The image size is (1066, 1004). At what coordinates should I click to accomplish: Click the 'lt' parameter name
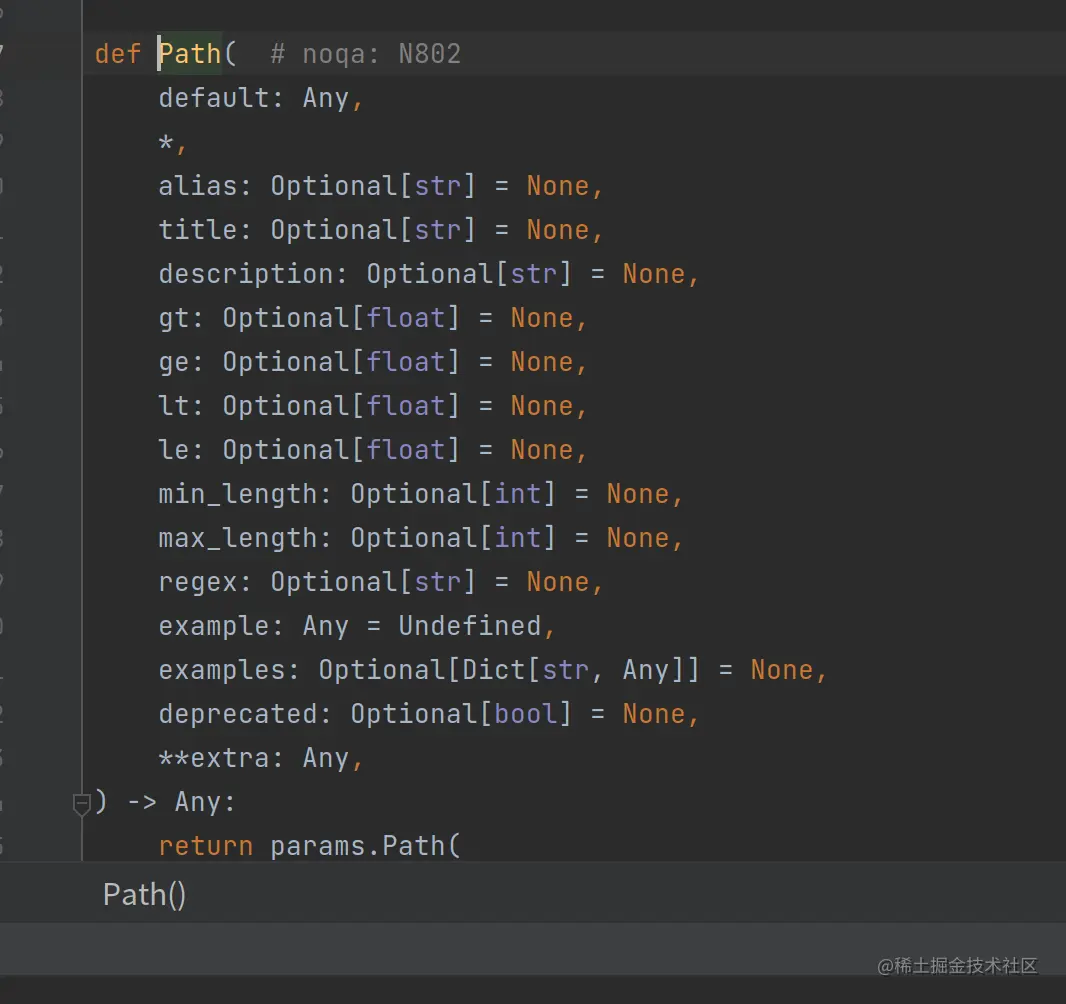pos(174,406)
